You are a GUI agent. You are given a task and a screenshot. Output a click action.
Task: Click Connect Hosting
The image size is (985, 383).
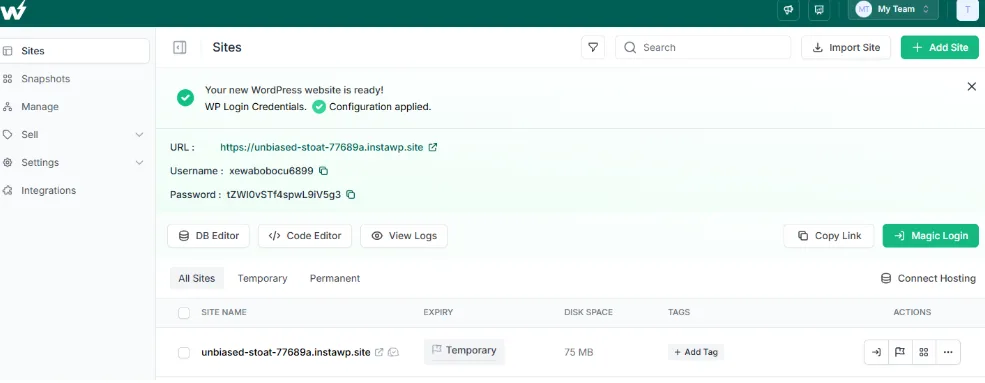pyautogui.click(x=928, y=278)
